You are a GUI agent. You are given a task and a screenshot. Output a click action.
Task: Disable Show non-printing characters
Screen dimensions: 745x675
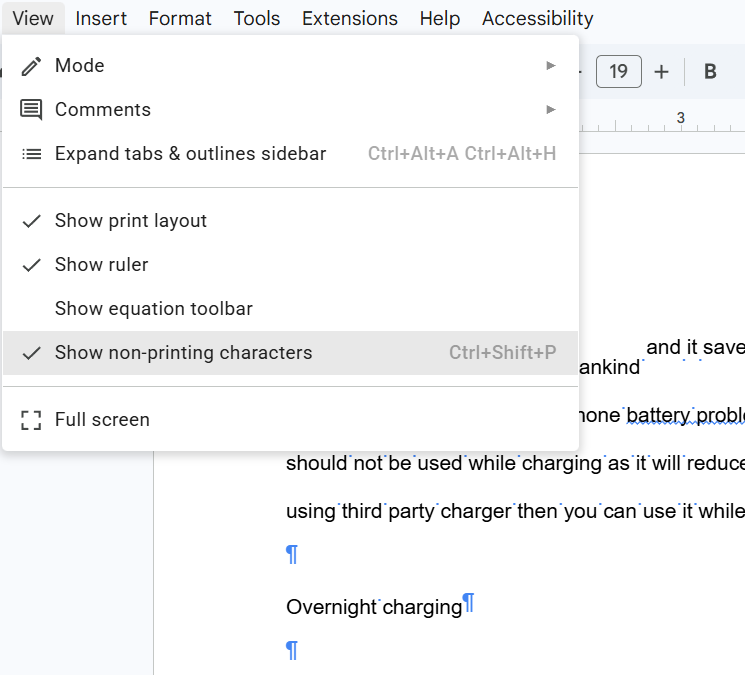290,353
